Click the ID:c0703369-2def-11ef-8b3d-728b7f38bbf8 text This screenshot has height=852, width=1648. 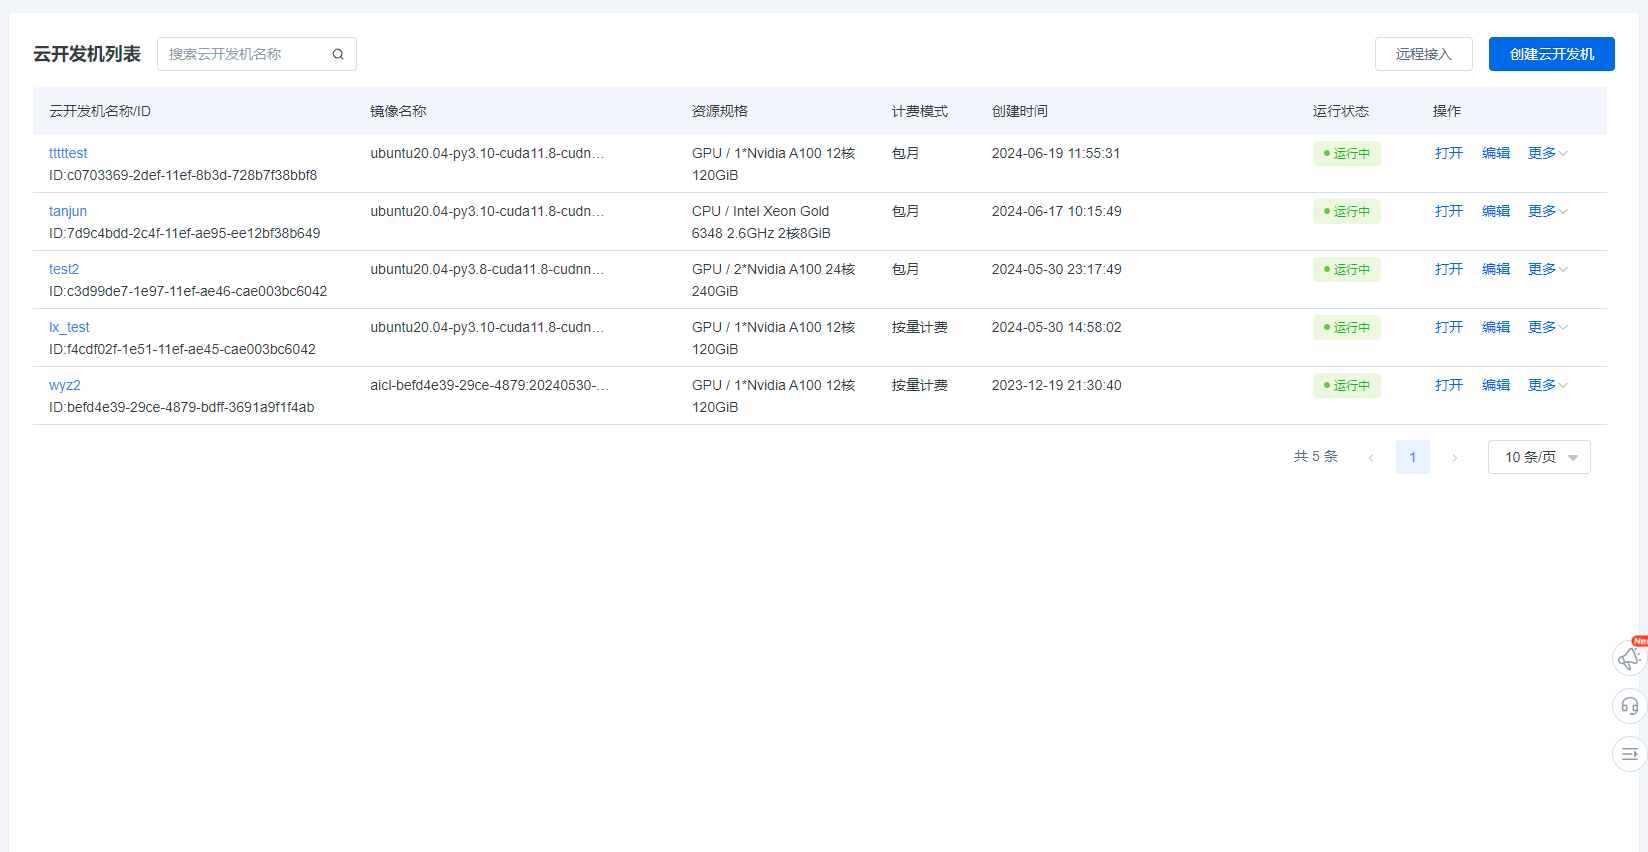point(183,175)
